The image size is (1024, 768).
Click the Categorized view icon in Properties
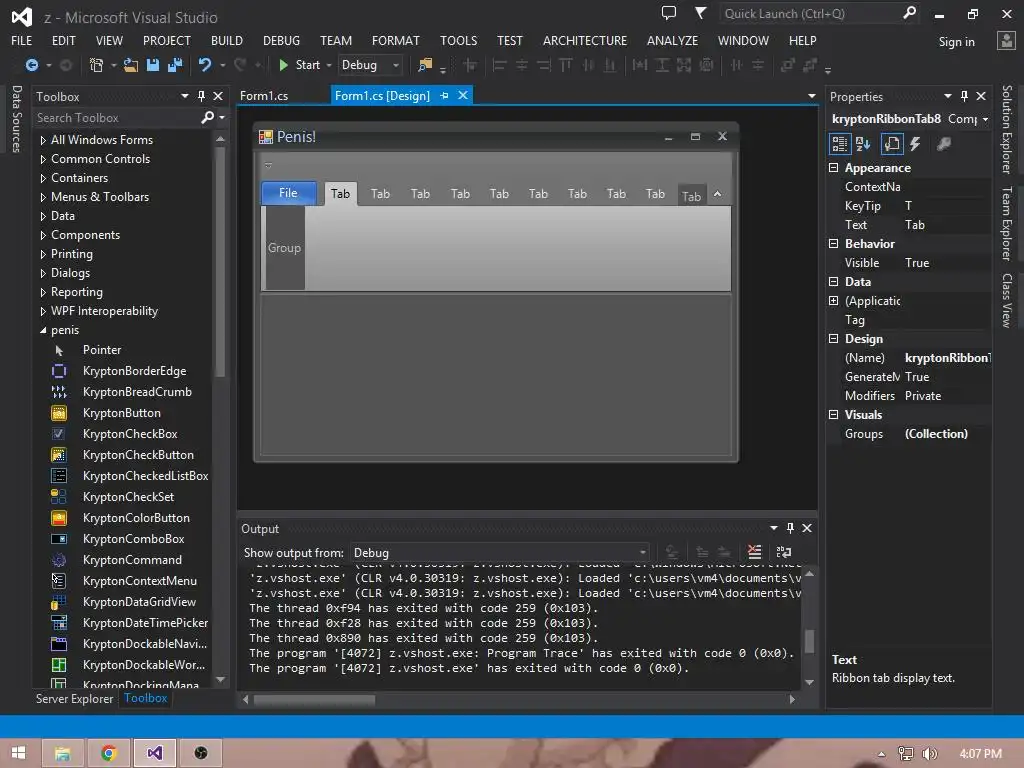pyautogui.click(x=840, y=144)
